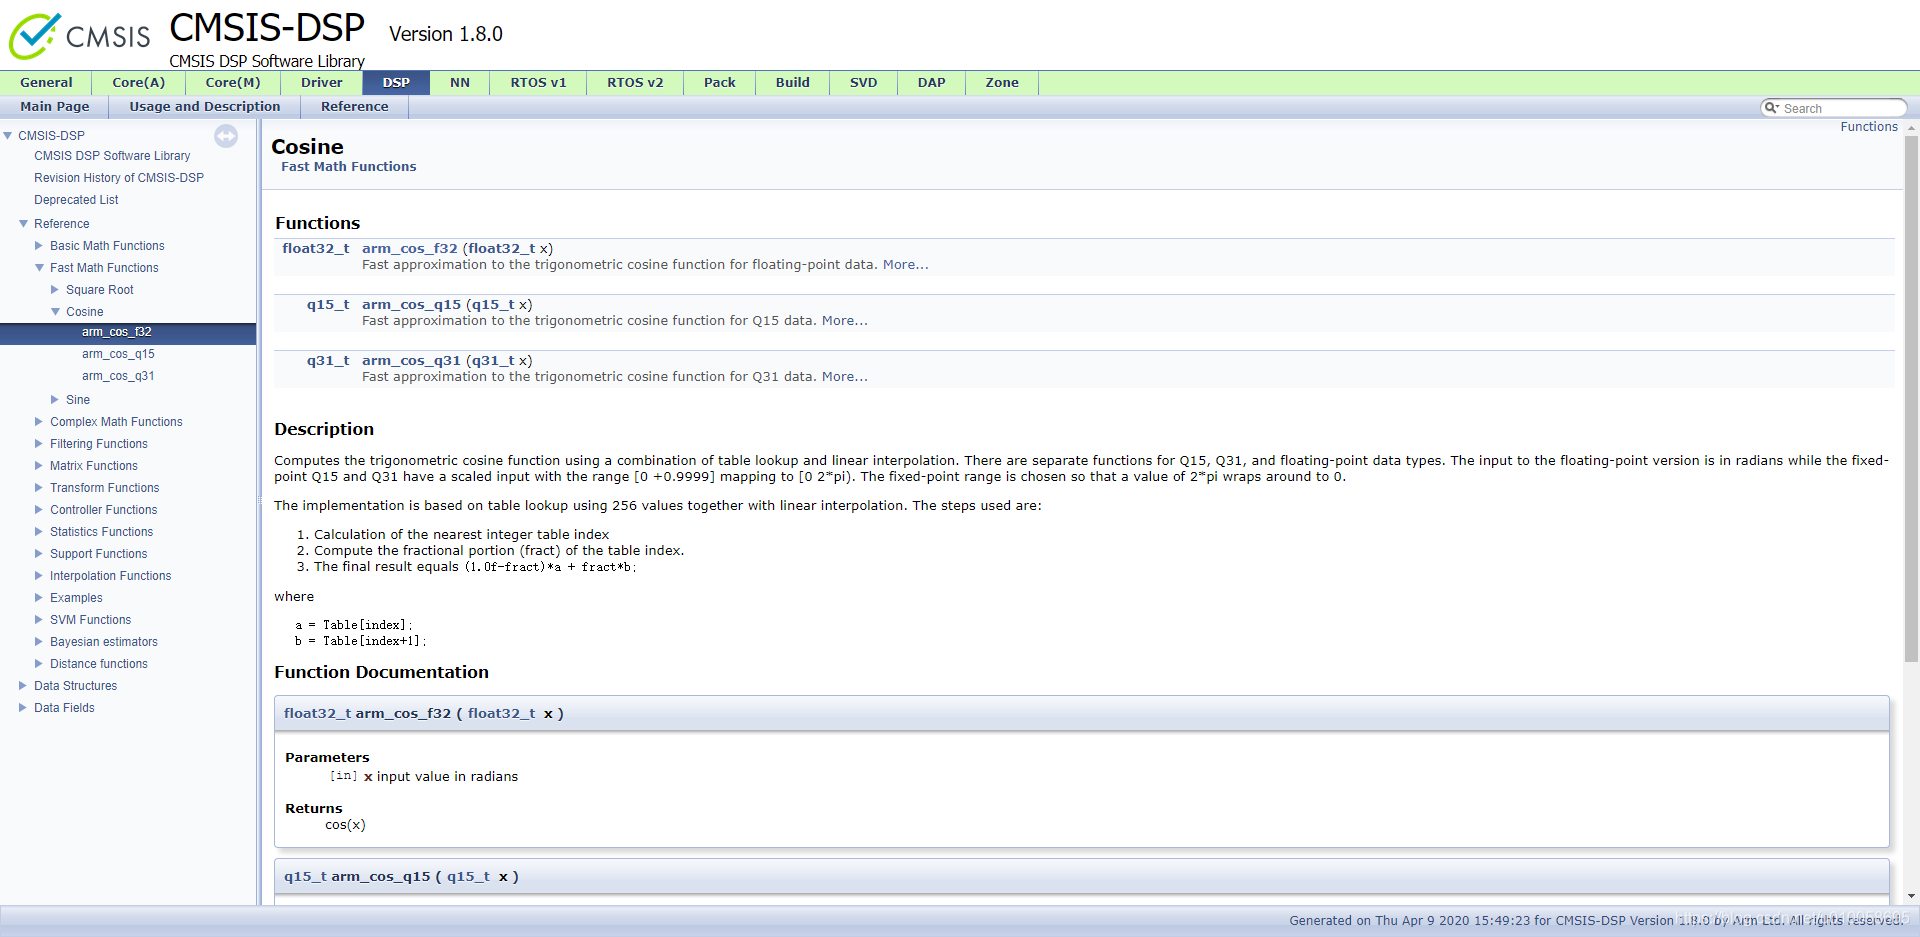The width and height of the screenshot is (1920, 937).
Task: Collapse the Fast Math Functions arrow
Action: [39, 268]
